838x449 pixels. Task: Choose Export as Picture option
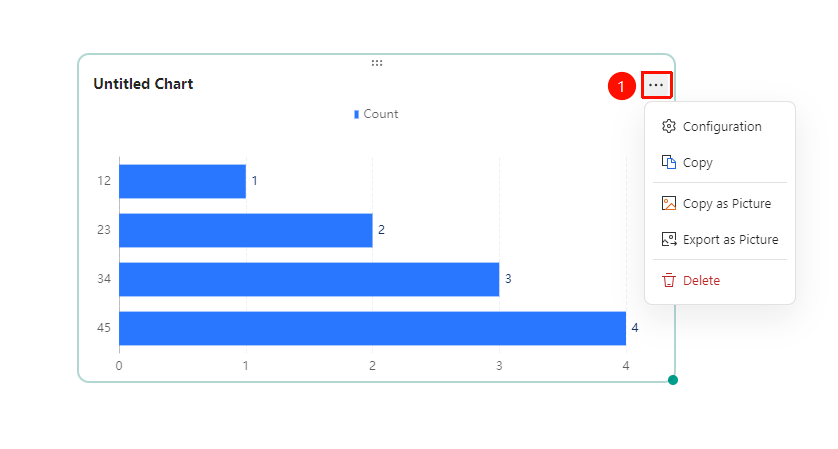pyautogui.click(x=720, y=239)
